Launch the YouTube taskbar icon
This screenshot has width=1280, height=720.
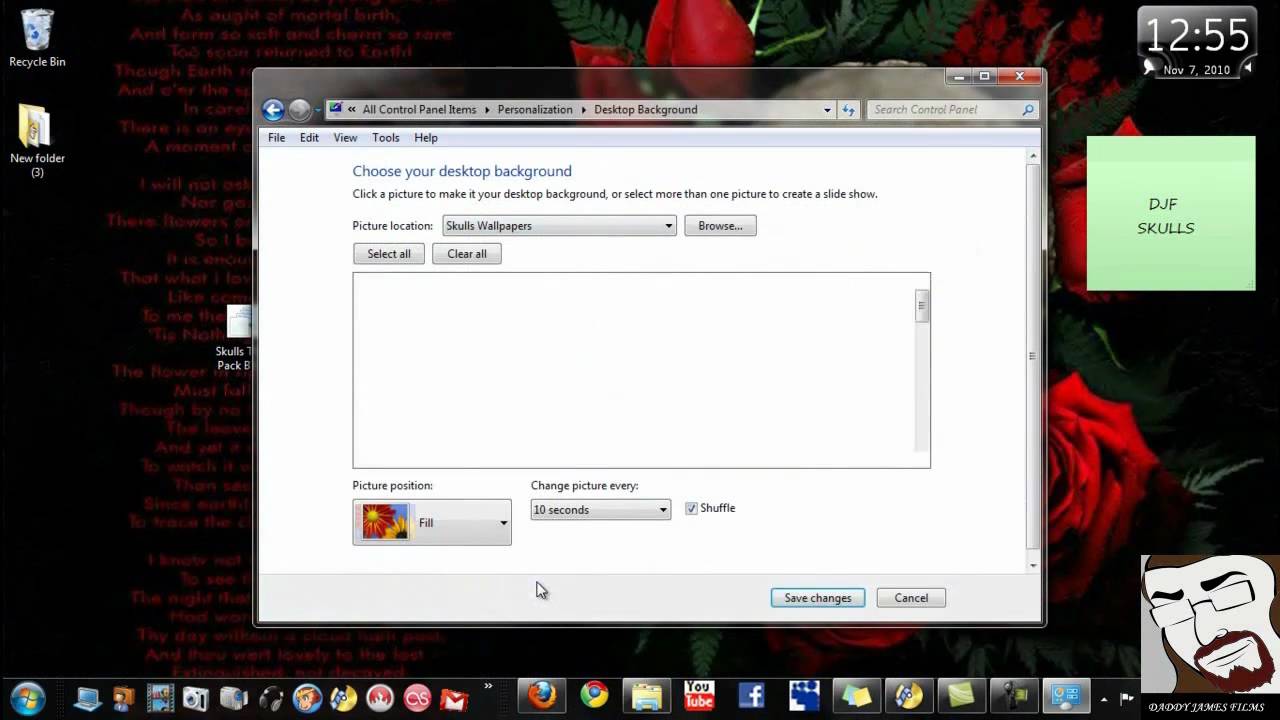click(699, 696)
